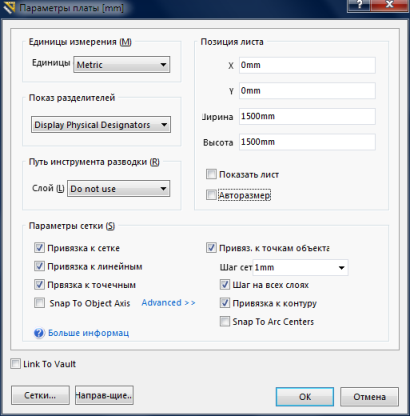Enable the Snap To Object Axis checkbox
Viewport: 410px width, 416px height.
[x=39, y=303]
